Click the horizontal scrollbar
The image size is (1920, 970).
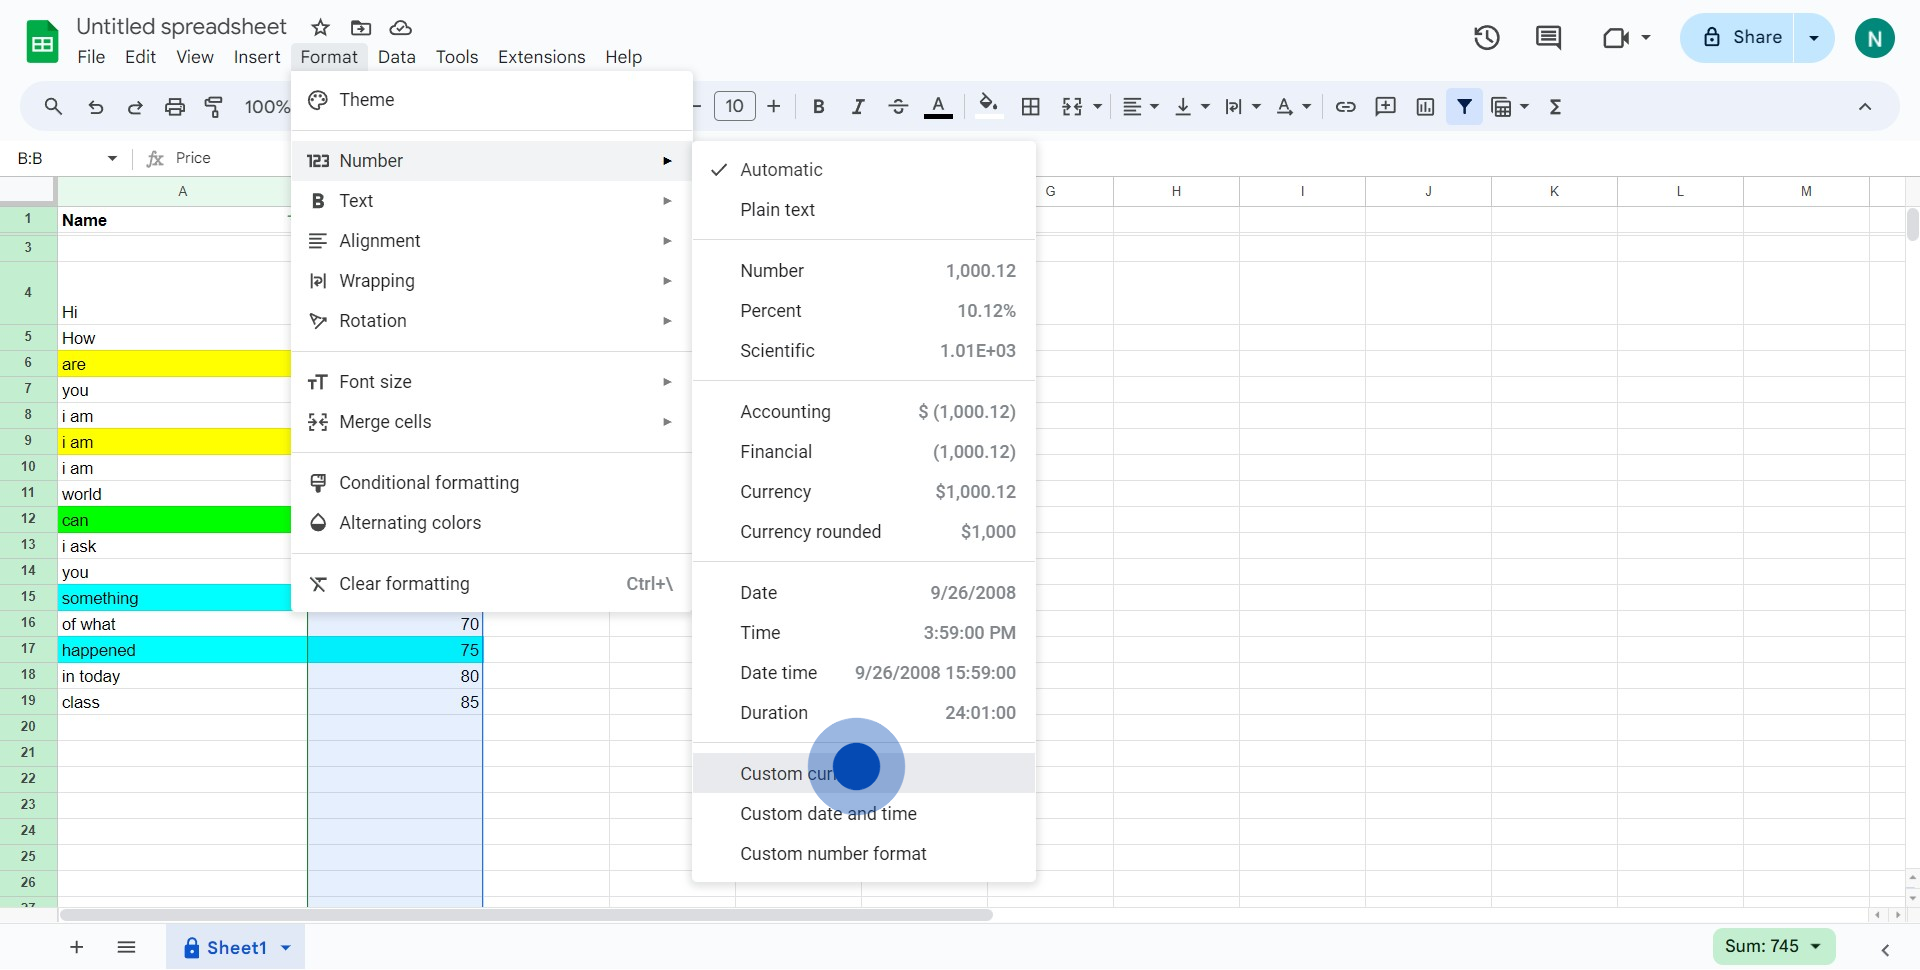click(526, 915)
